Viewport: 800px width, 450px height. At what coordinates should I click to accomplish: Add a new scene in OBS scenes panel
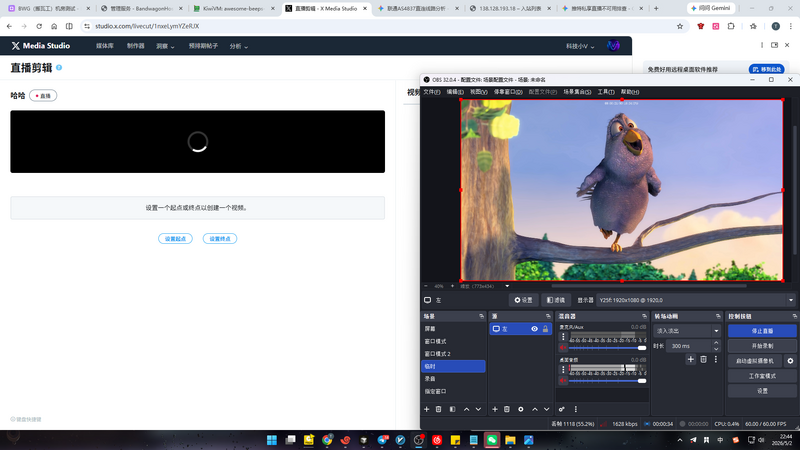[427, 409]
